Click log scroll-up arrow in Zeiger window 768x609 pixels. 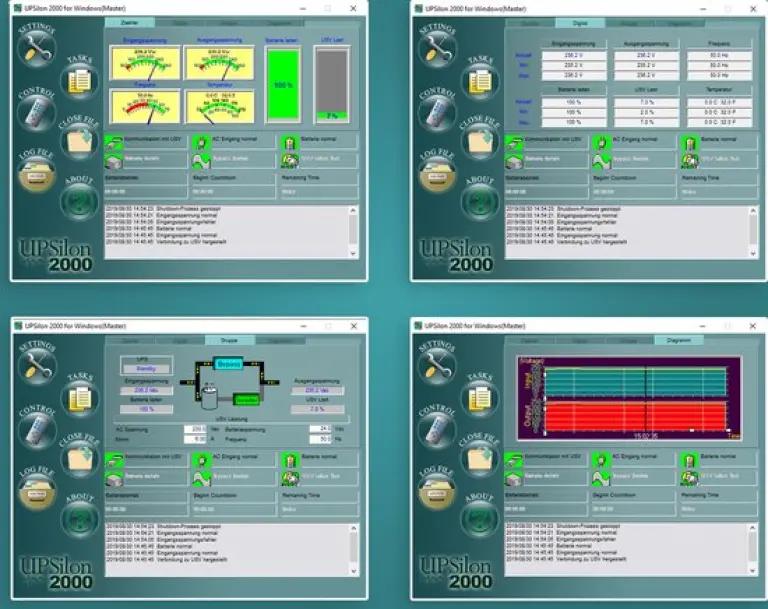tap(353, 211)
